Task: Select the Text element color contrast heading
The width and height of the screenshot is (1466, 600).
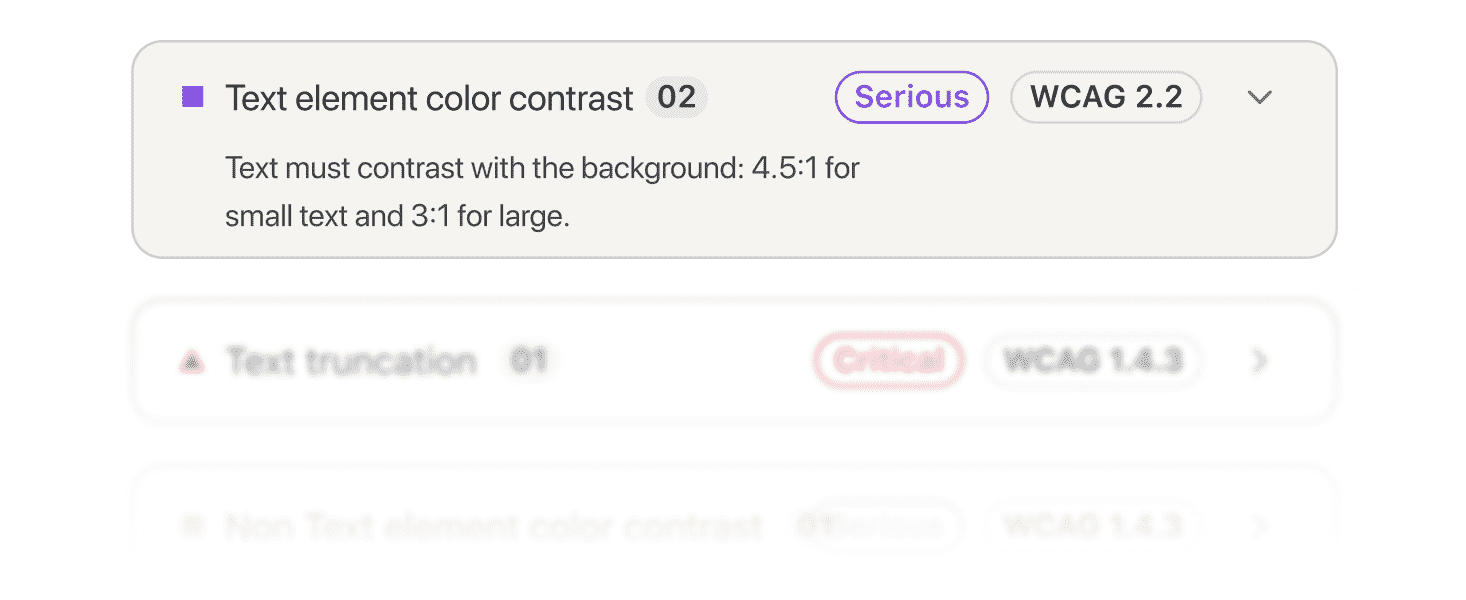Action: point(428,97)
